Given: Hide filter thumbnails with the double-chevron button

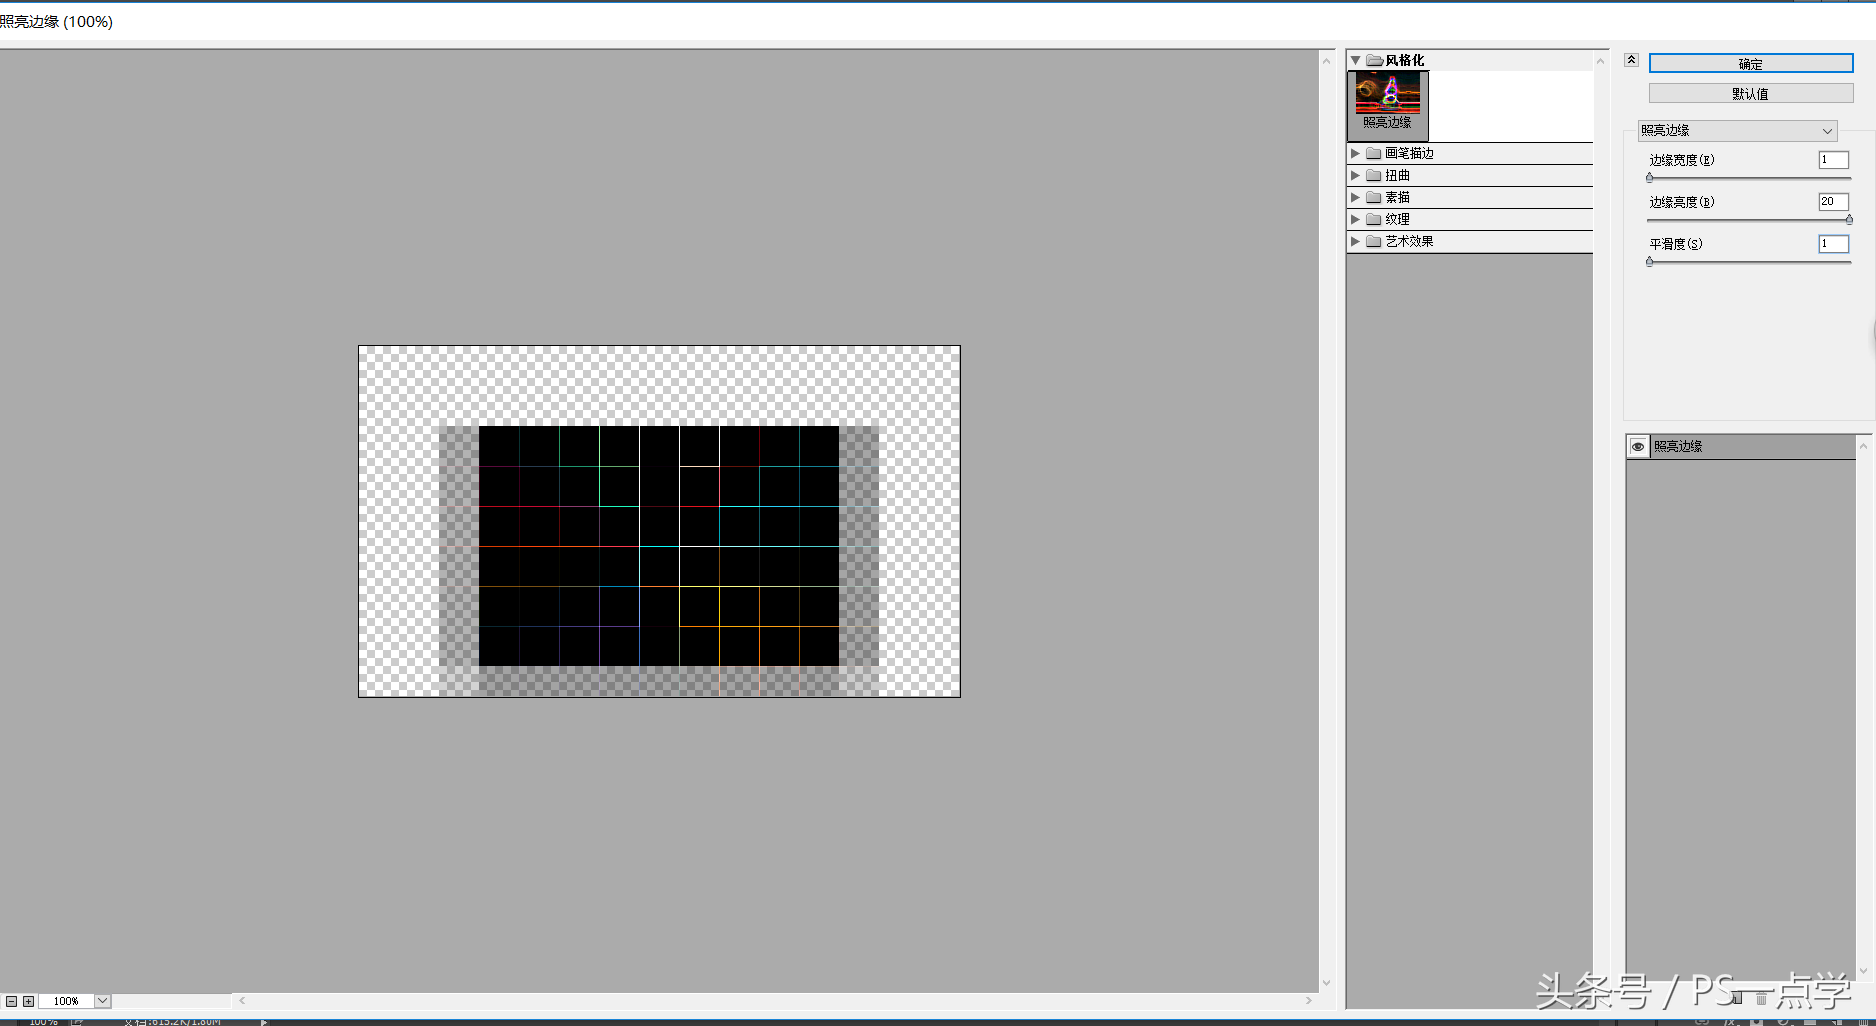Looking at the screenshot, I should click(1631, 60).
